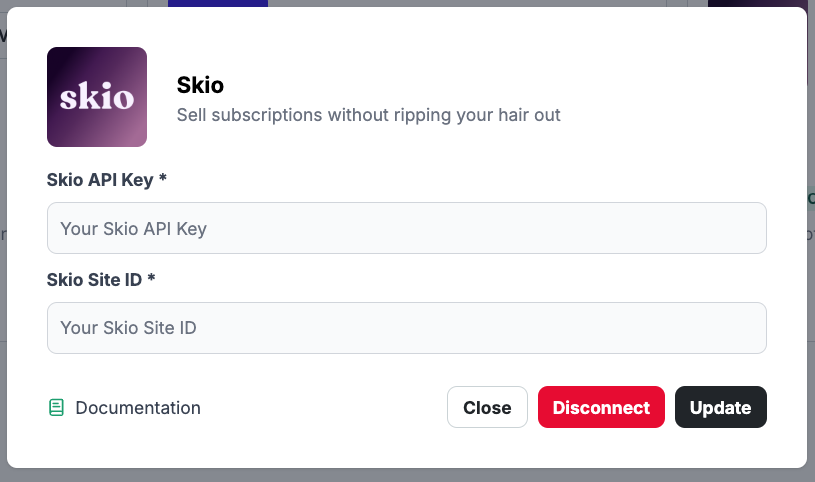Image resolution: width=815 pixels, height=482 pixels.
Task: Open the Documentation link
Action: pyautogui.click(x=137, y=408)
